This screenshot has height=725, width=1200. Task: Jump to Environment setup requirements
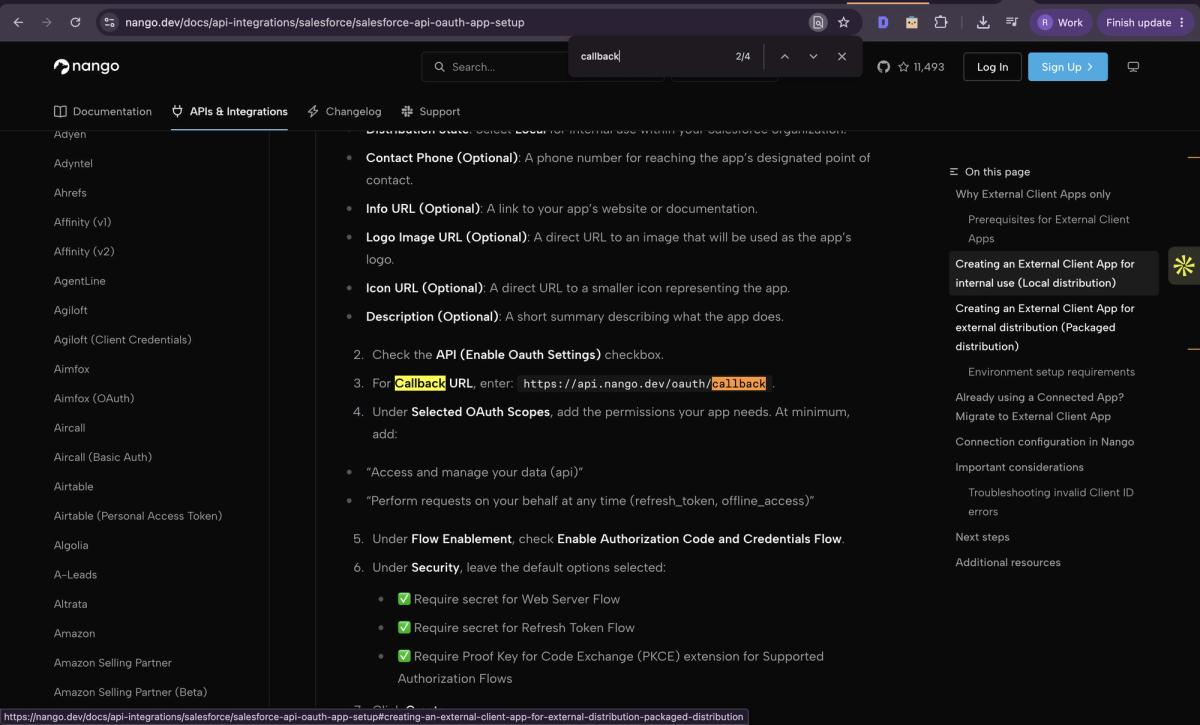pyautogui.click(x=1051, y=372)
